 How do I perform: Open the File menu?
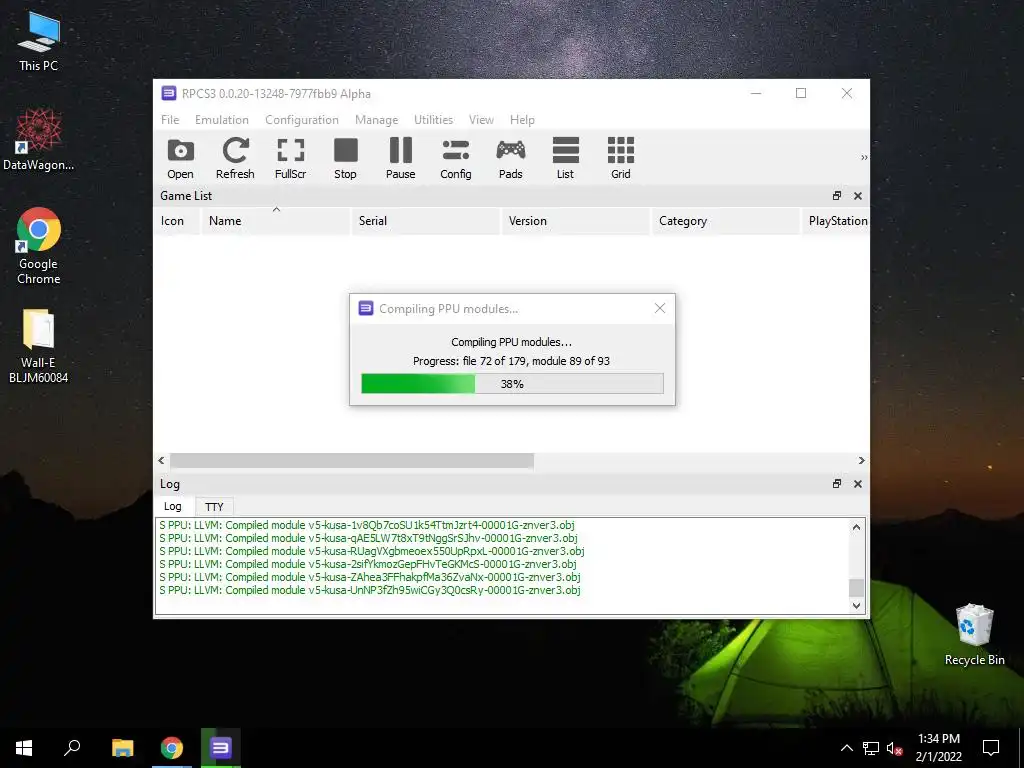pyautogui.click(x=170, y=120)
